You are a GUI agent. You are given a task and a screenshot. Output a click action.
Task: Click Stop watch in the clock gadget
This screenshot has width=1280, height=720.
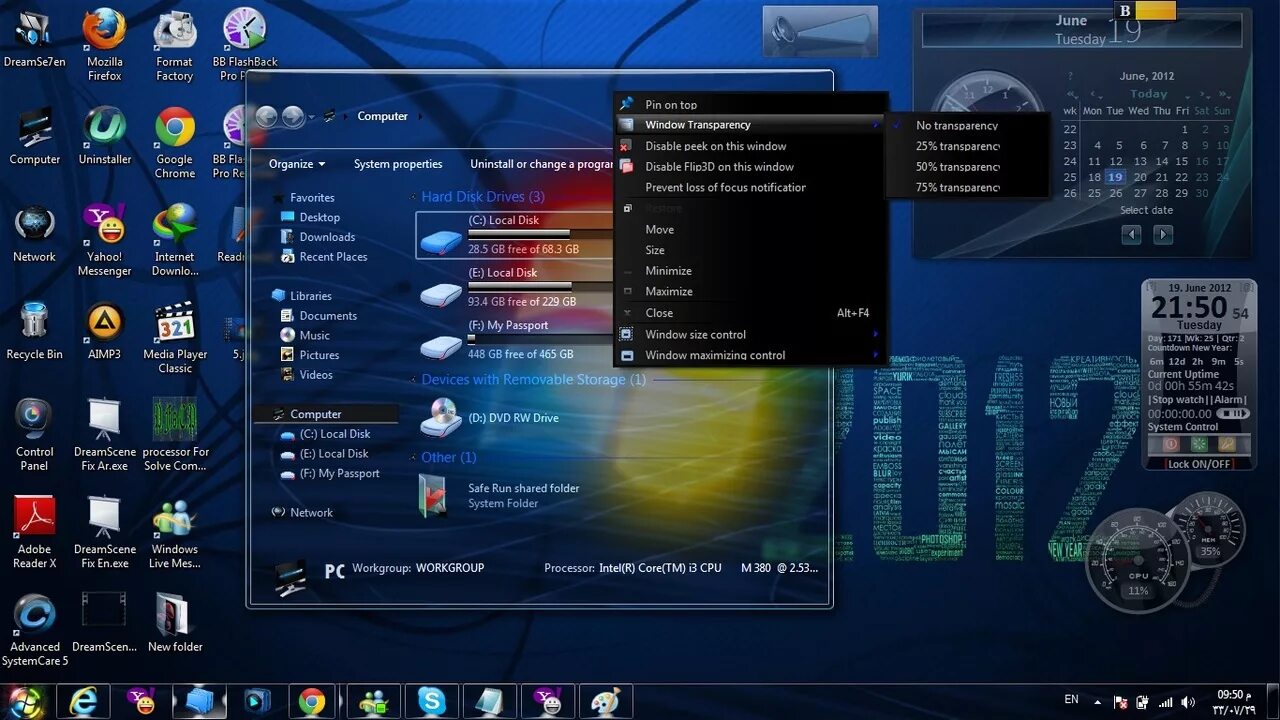(1176, 400)
